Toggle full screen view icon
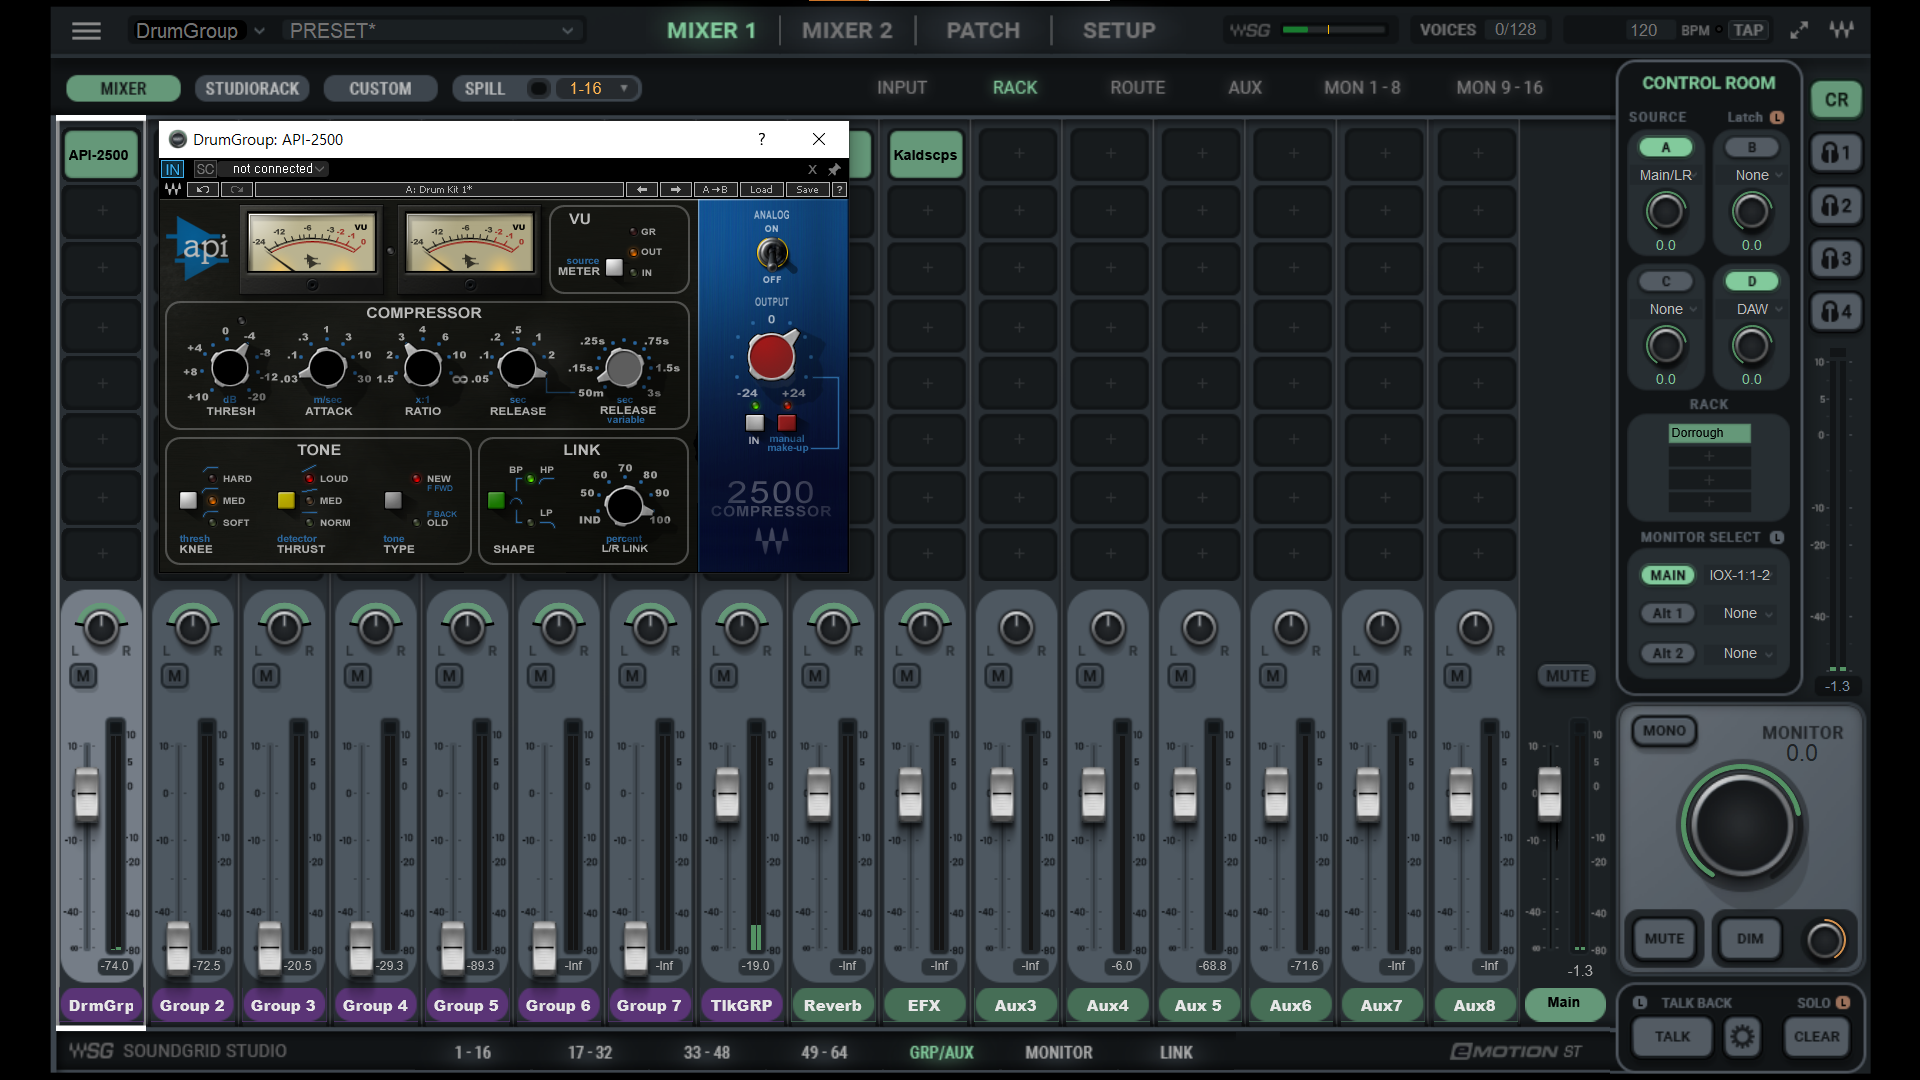Screen dimensions: 1920x1080 click(1799, 30)
